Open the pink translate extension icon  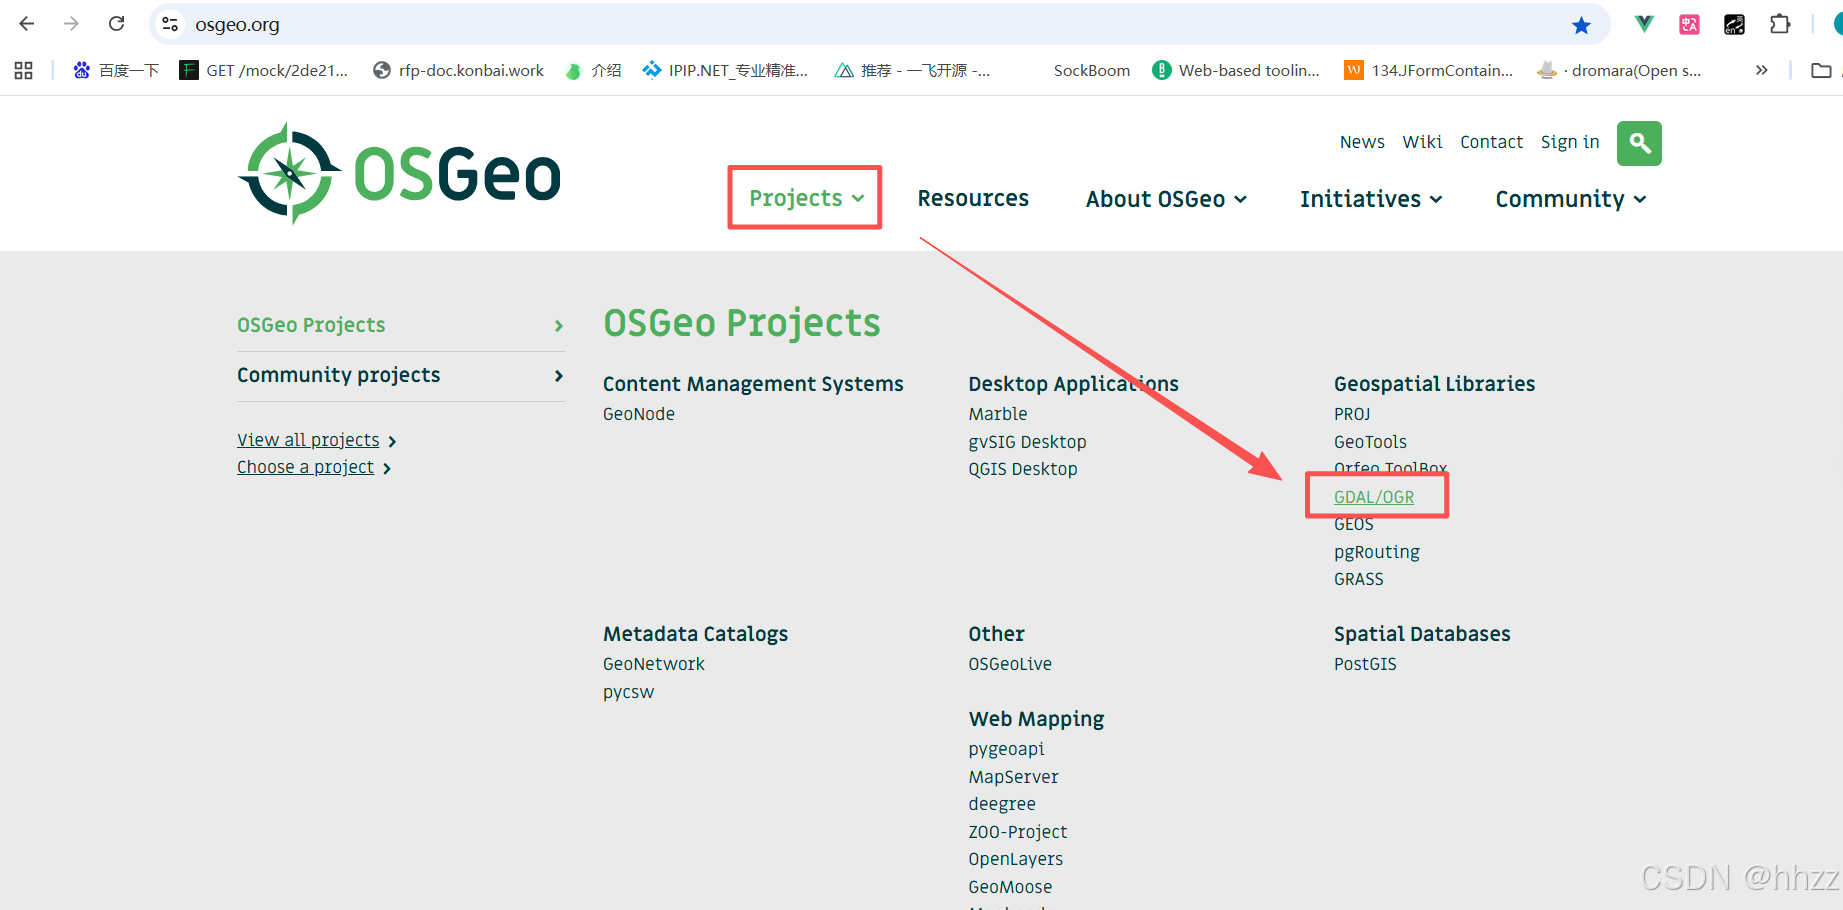tap(1689, 24)
